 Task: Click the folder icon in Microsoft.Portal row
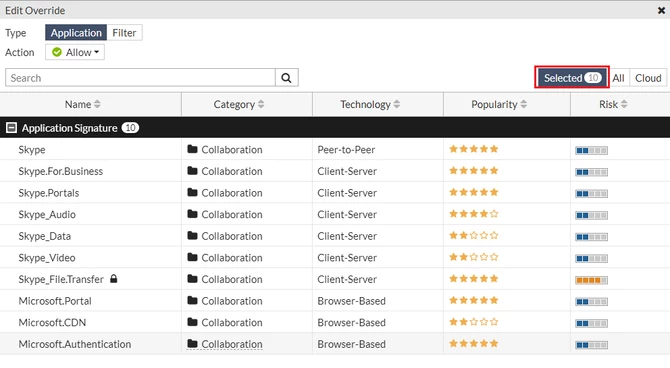[192, 300]
